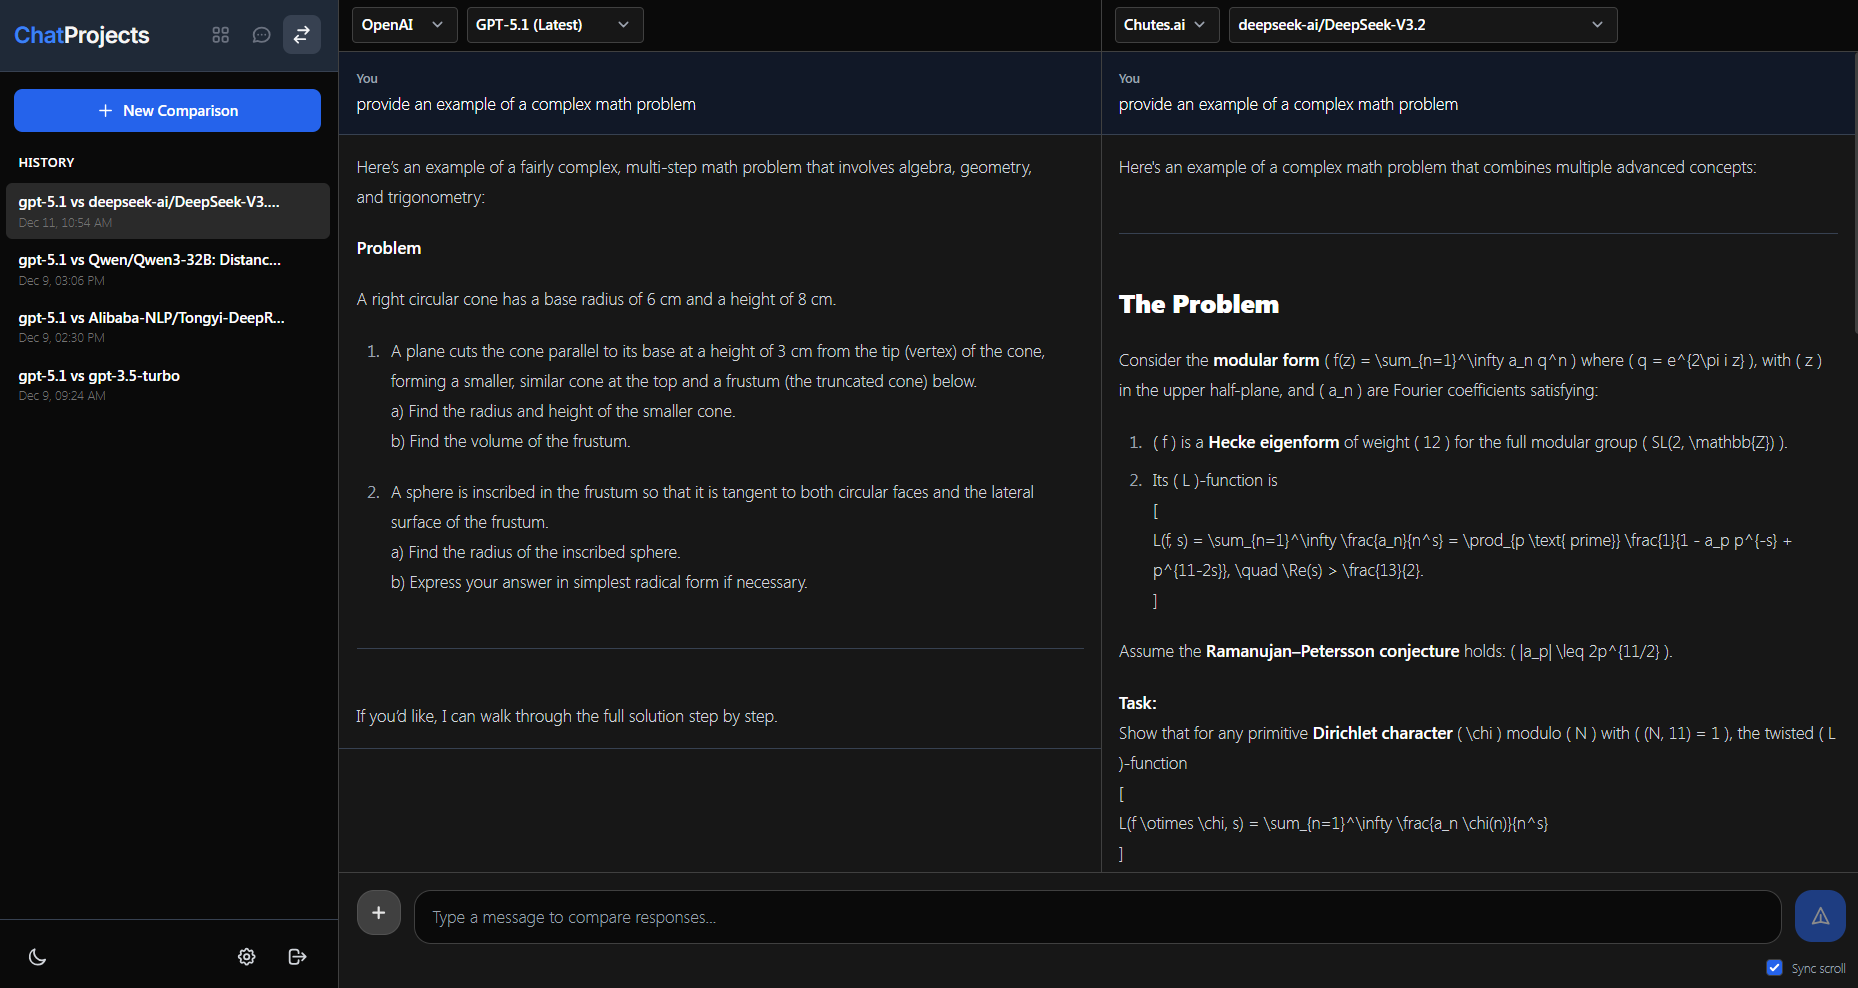The width and height of the screenshot is (1858, 988).
Task: Toggle dark mode with the moon icon
Action: pos(37,956)
